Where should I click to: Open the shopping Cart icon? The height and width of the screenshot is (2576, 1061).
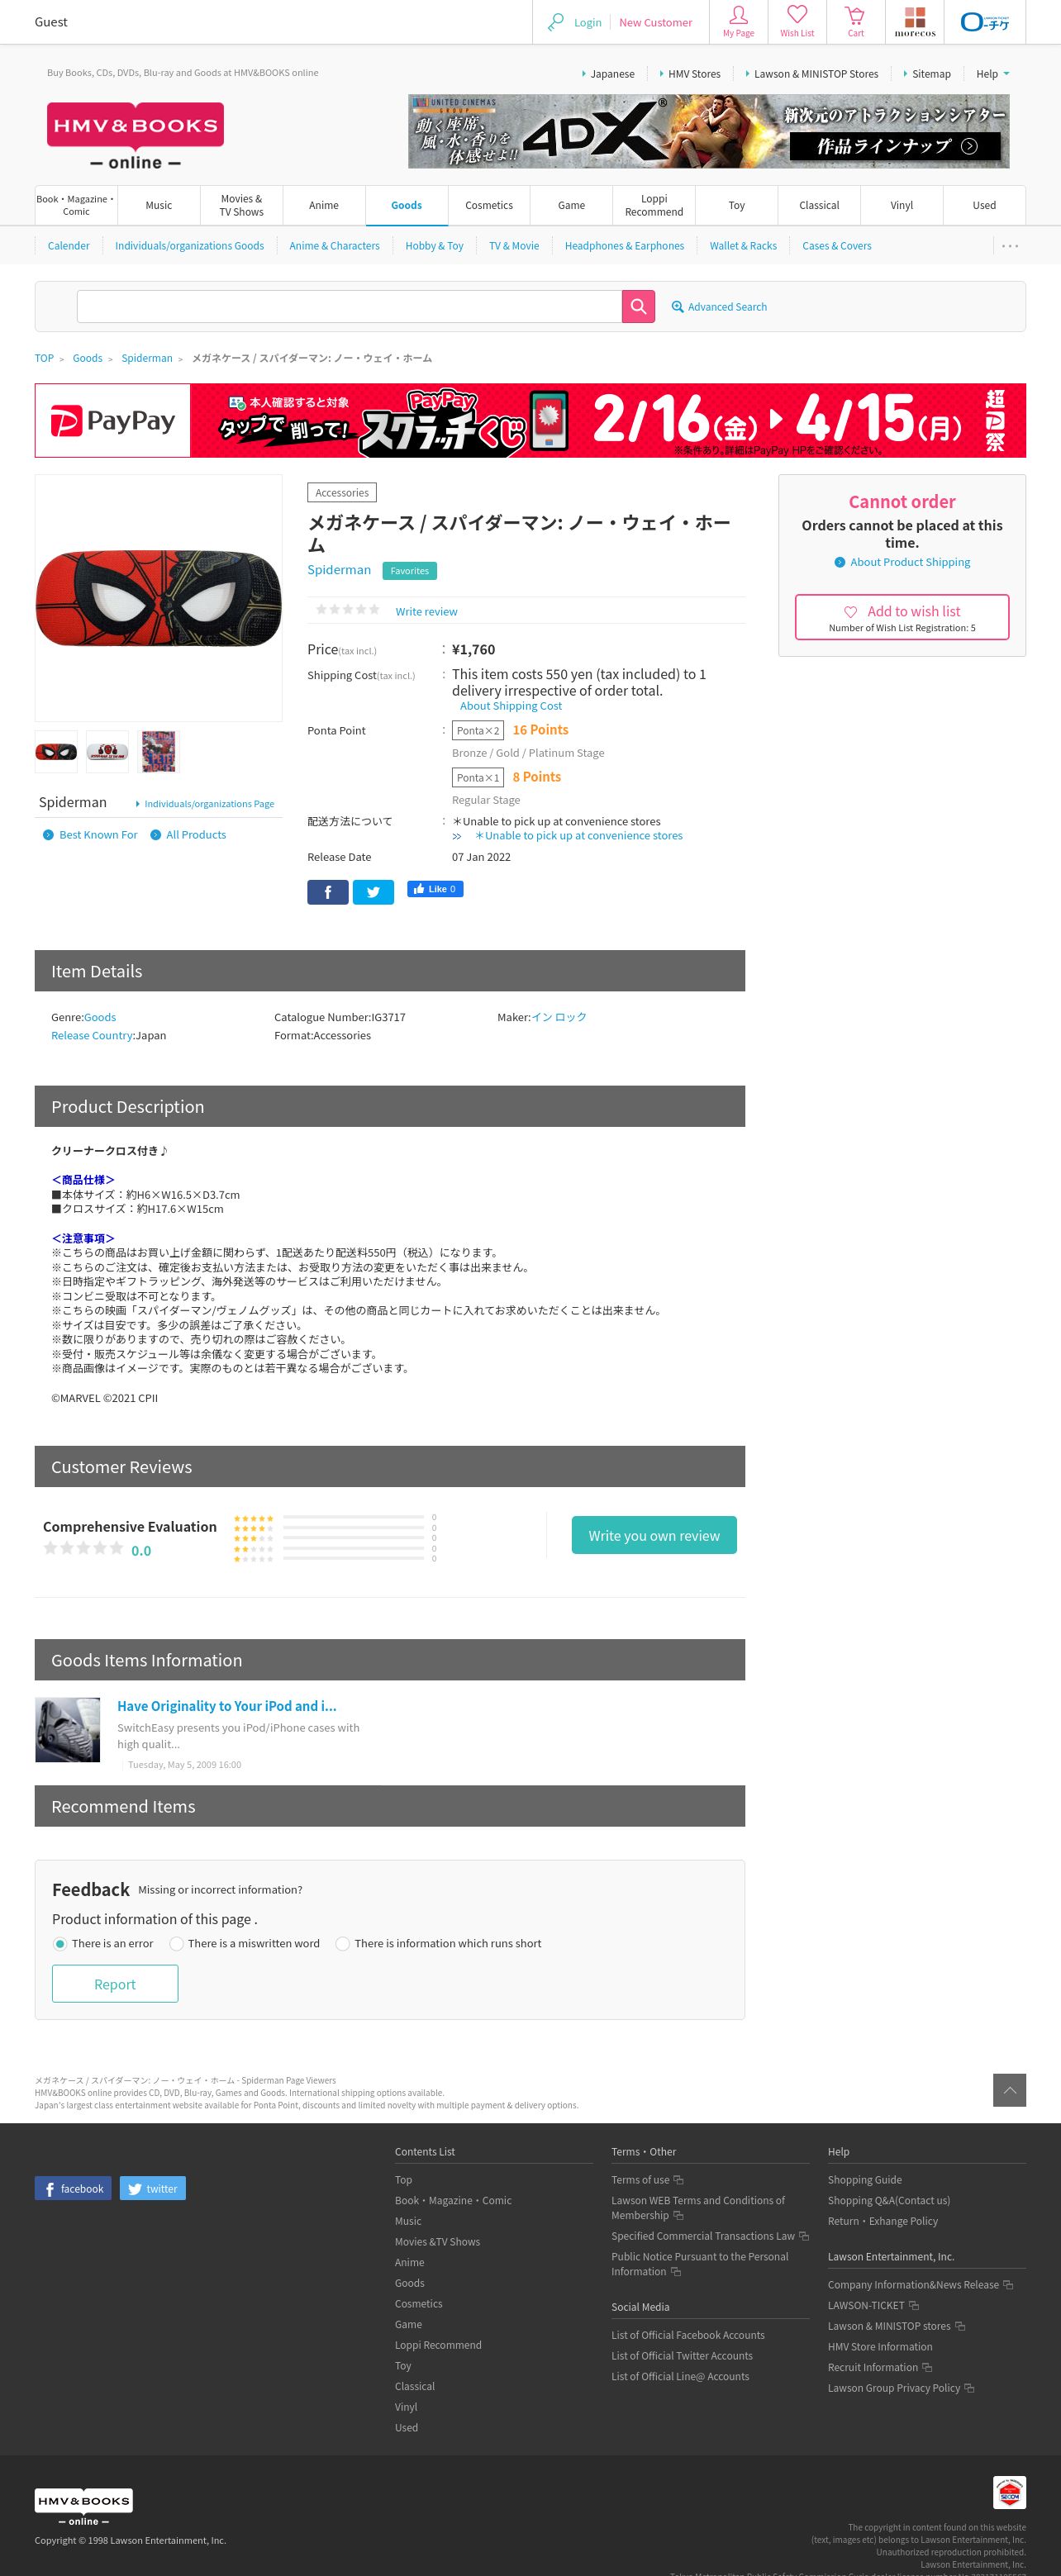pos(855,21)
